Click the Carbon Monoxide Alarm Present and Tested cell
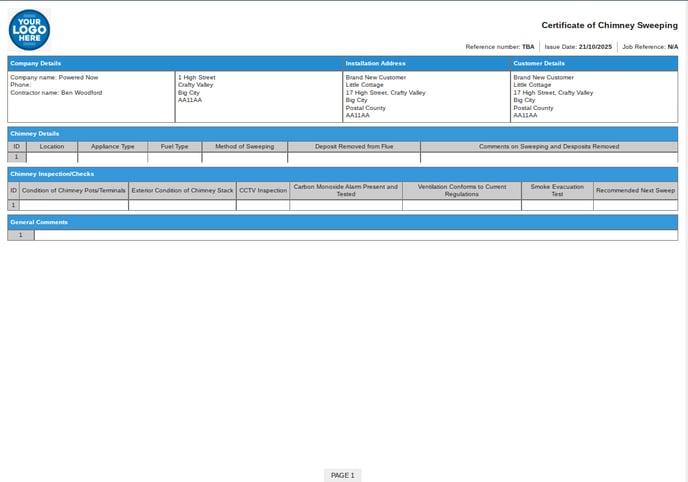This screenshot has height=482, width=688. 345,205
